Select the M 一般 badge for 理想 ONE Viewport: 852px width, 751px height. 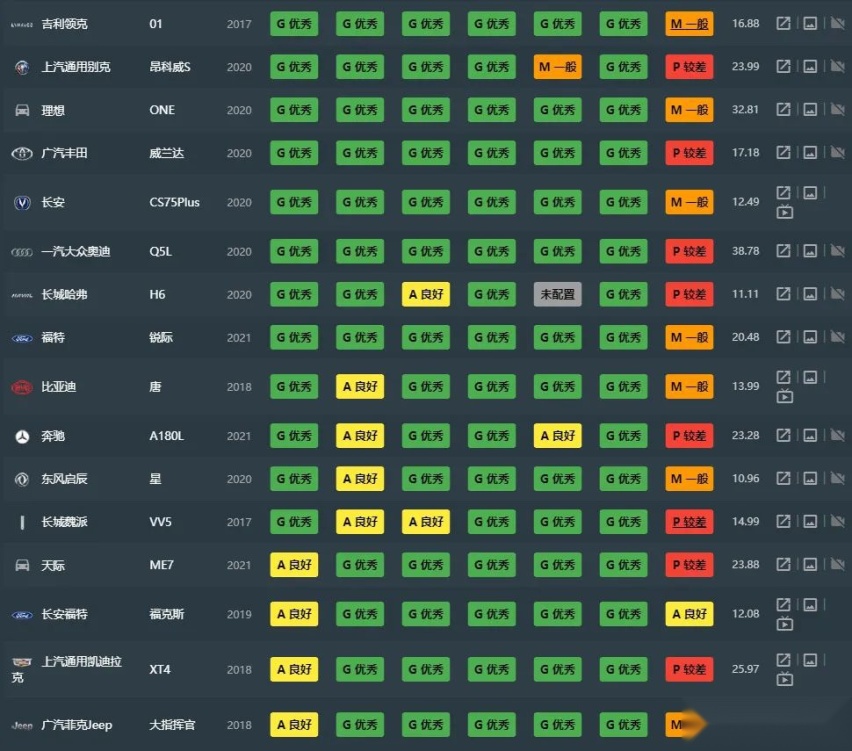(689, 110)
